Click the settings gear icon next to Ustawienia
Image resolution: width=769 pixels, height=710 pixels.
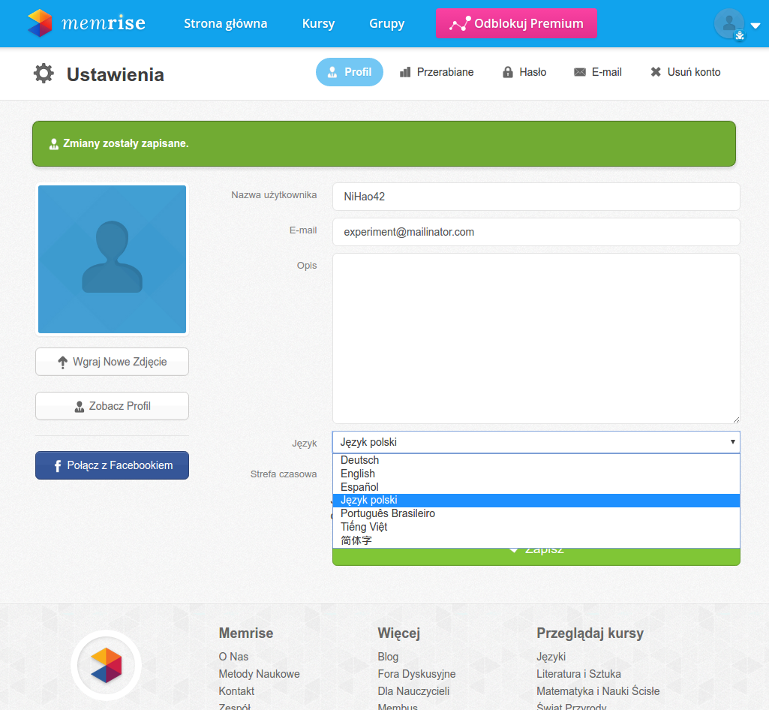(44, 73)
